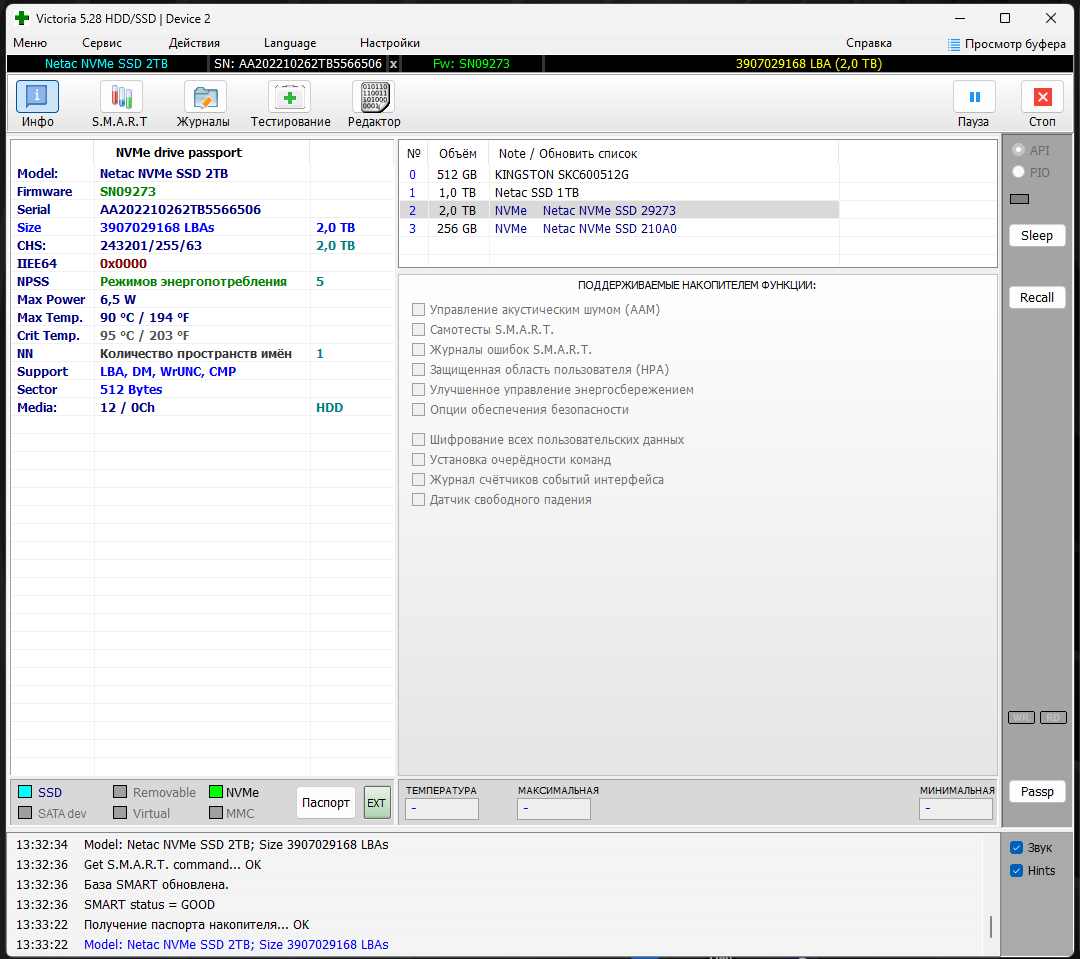Screen dimensions: 1080x959
Task: Check Датчик свободного падения box
Action: (x=418, y=499)
